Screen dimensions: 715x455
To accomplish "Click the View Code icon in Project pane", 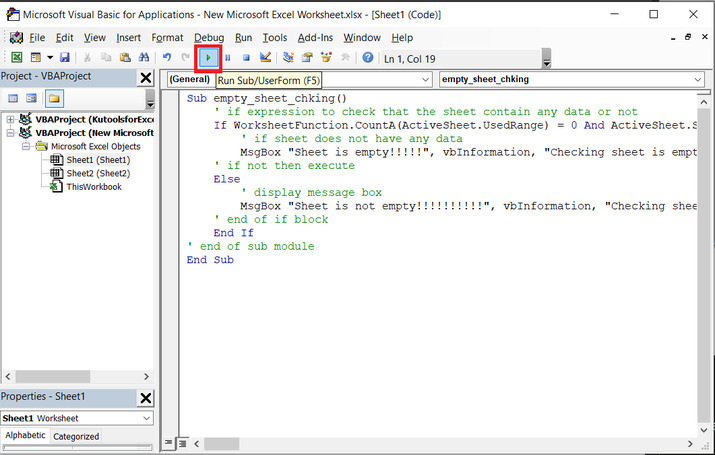I will click(13, 98).
